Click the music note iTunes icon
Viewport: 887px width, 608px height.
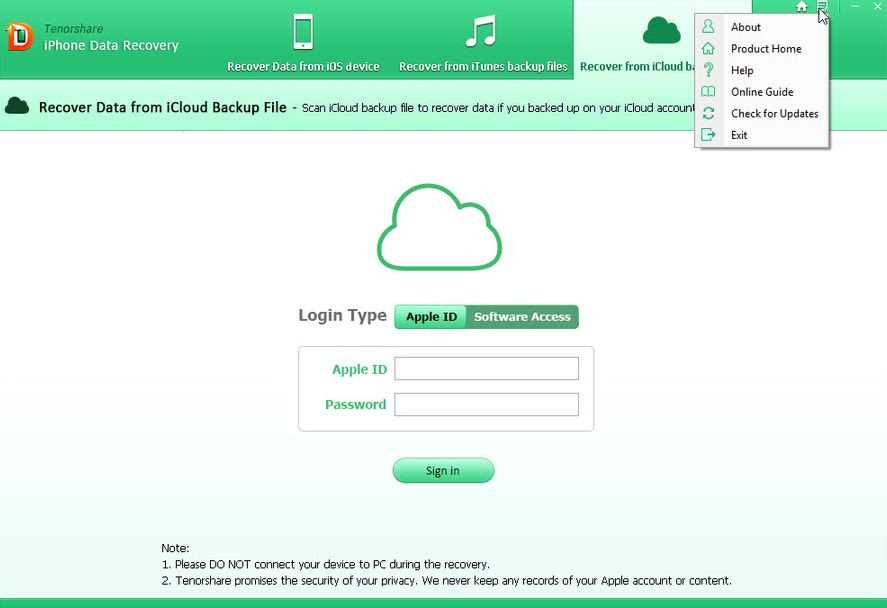[x=481, y=31]
